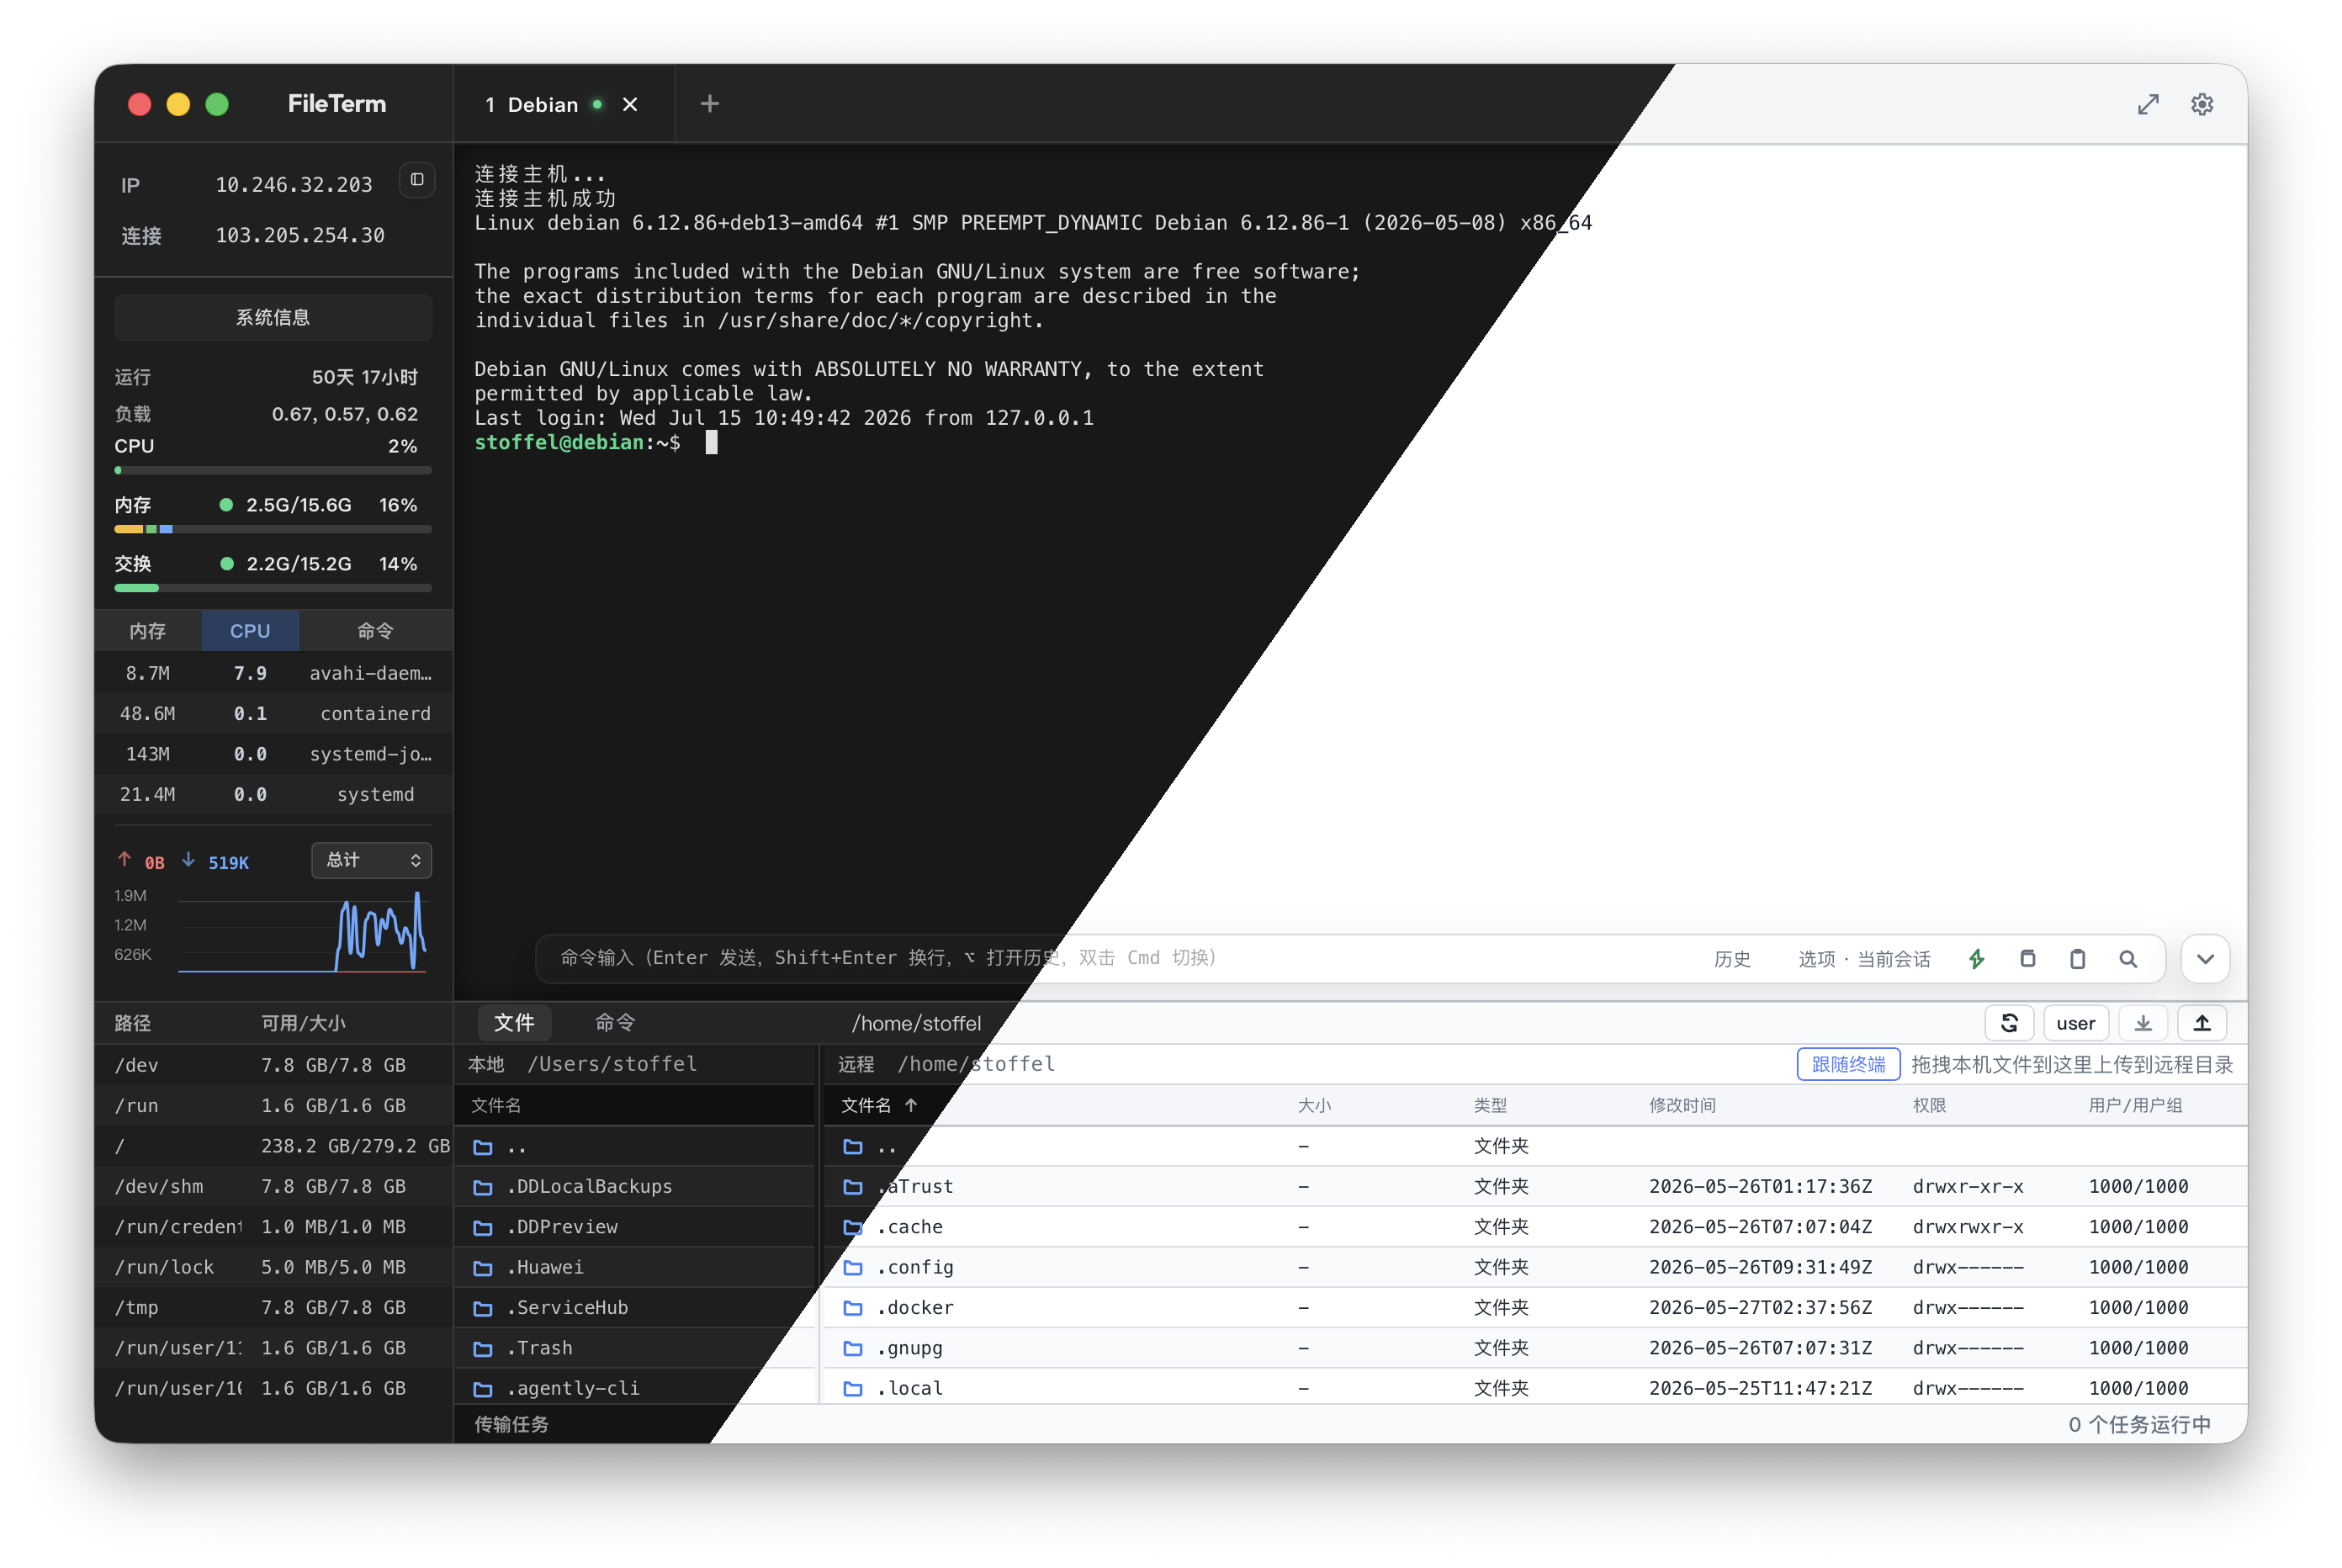Click the 0 个任务运行中 status text
This screenshot has height=1568, width=2342.
click(x=2139, y=1424)
